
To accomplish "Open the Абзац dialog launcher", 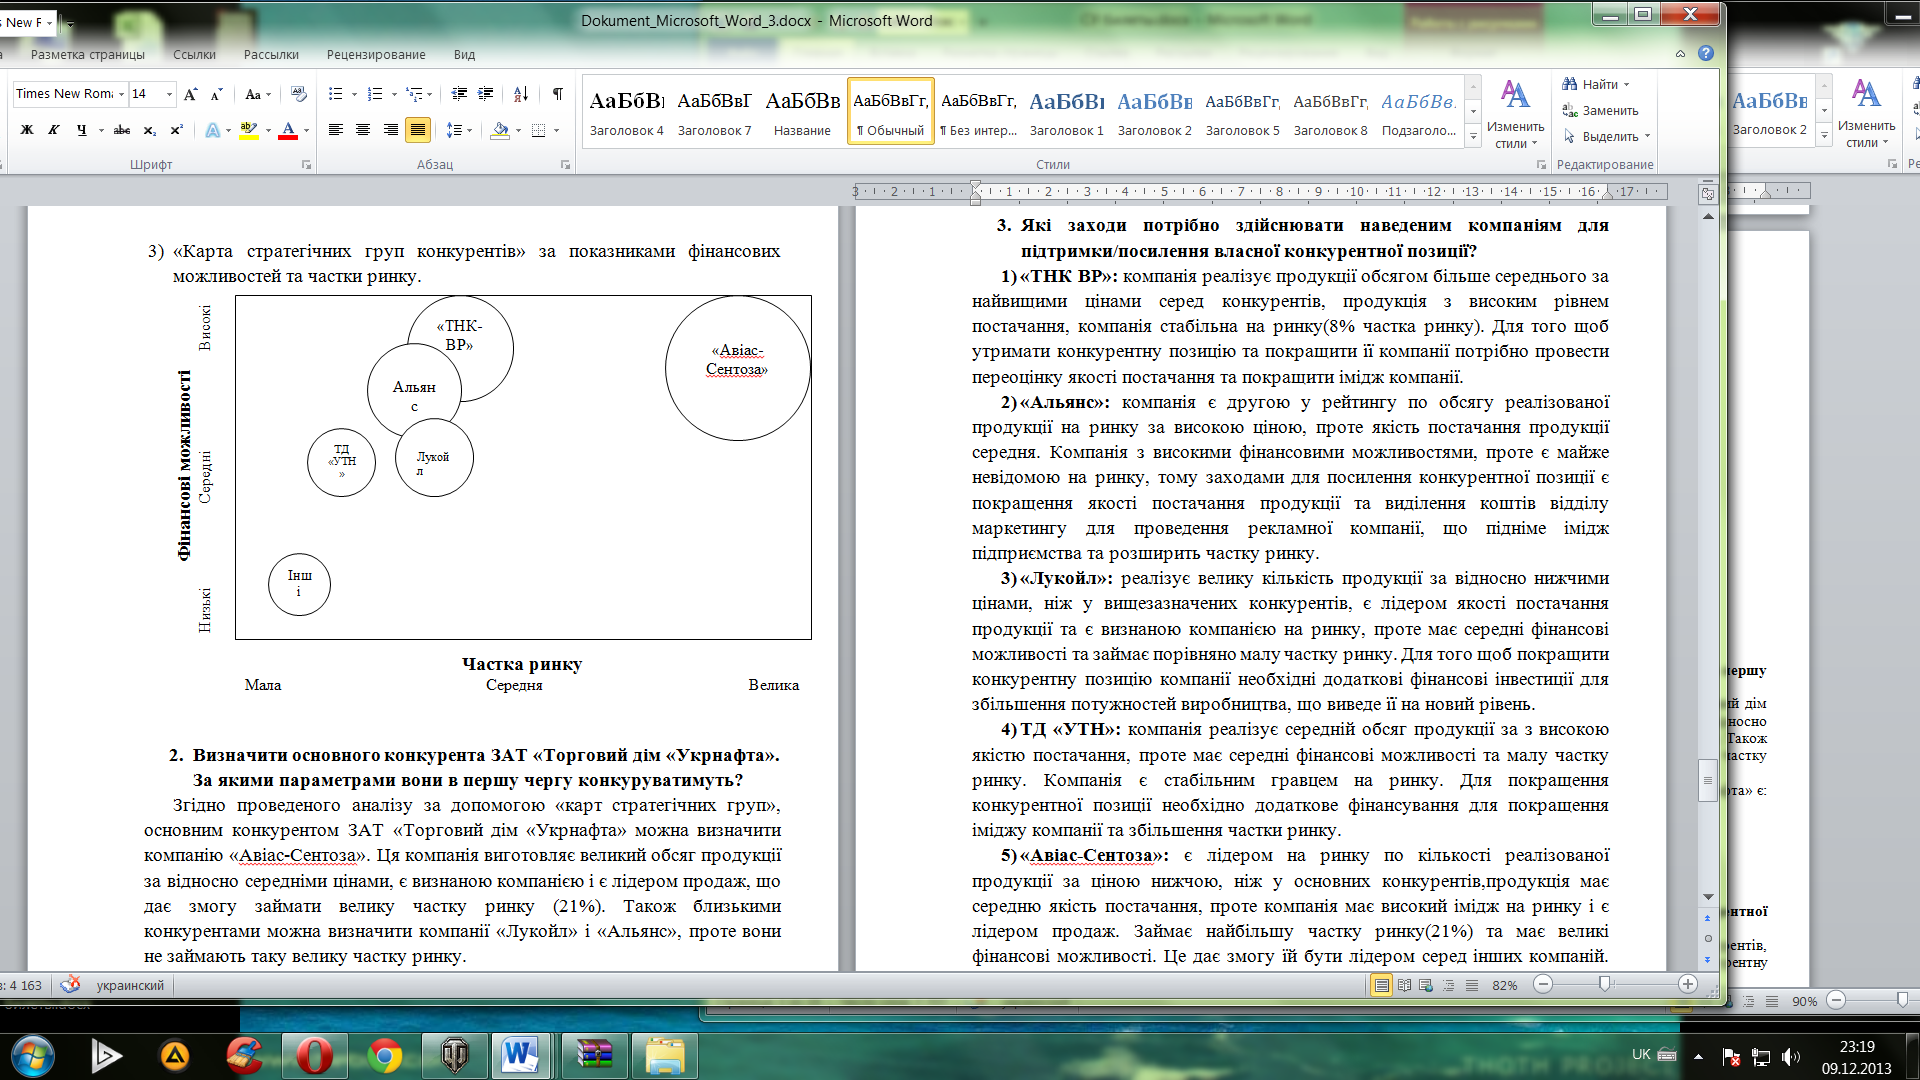I will click(565, 165).
